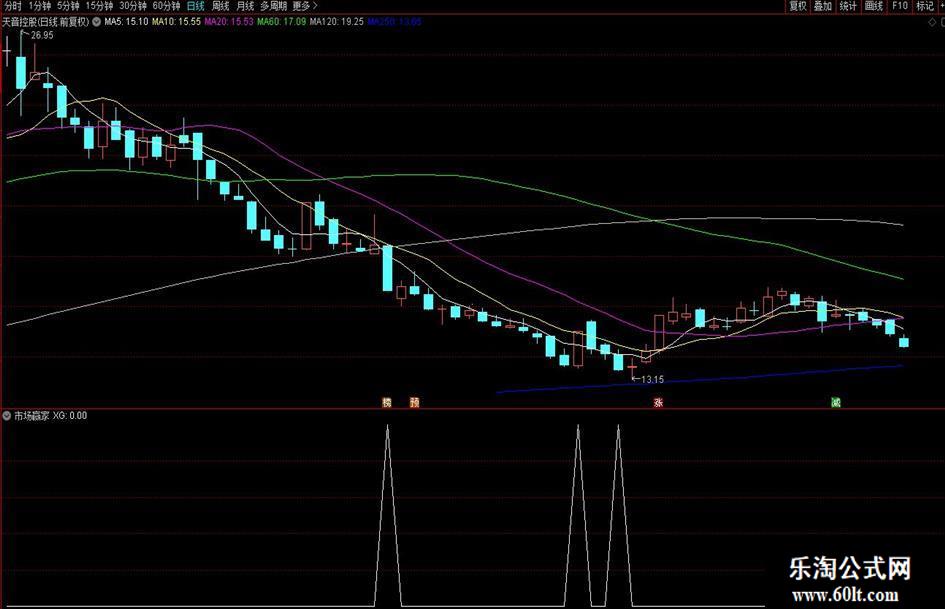Viewport: 945px width, 609px height.
Task: Click the 标记 mark button
Action: click(925, 6)
